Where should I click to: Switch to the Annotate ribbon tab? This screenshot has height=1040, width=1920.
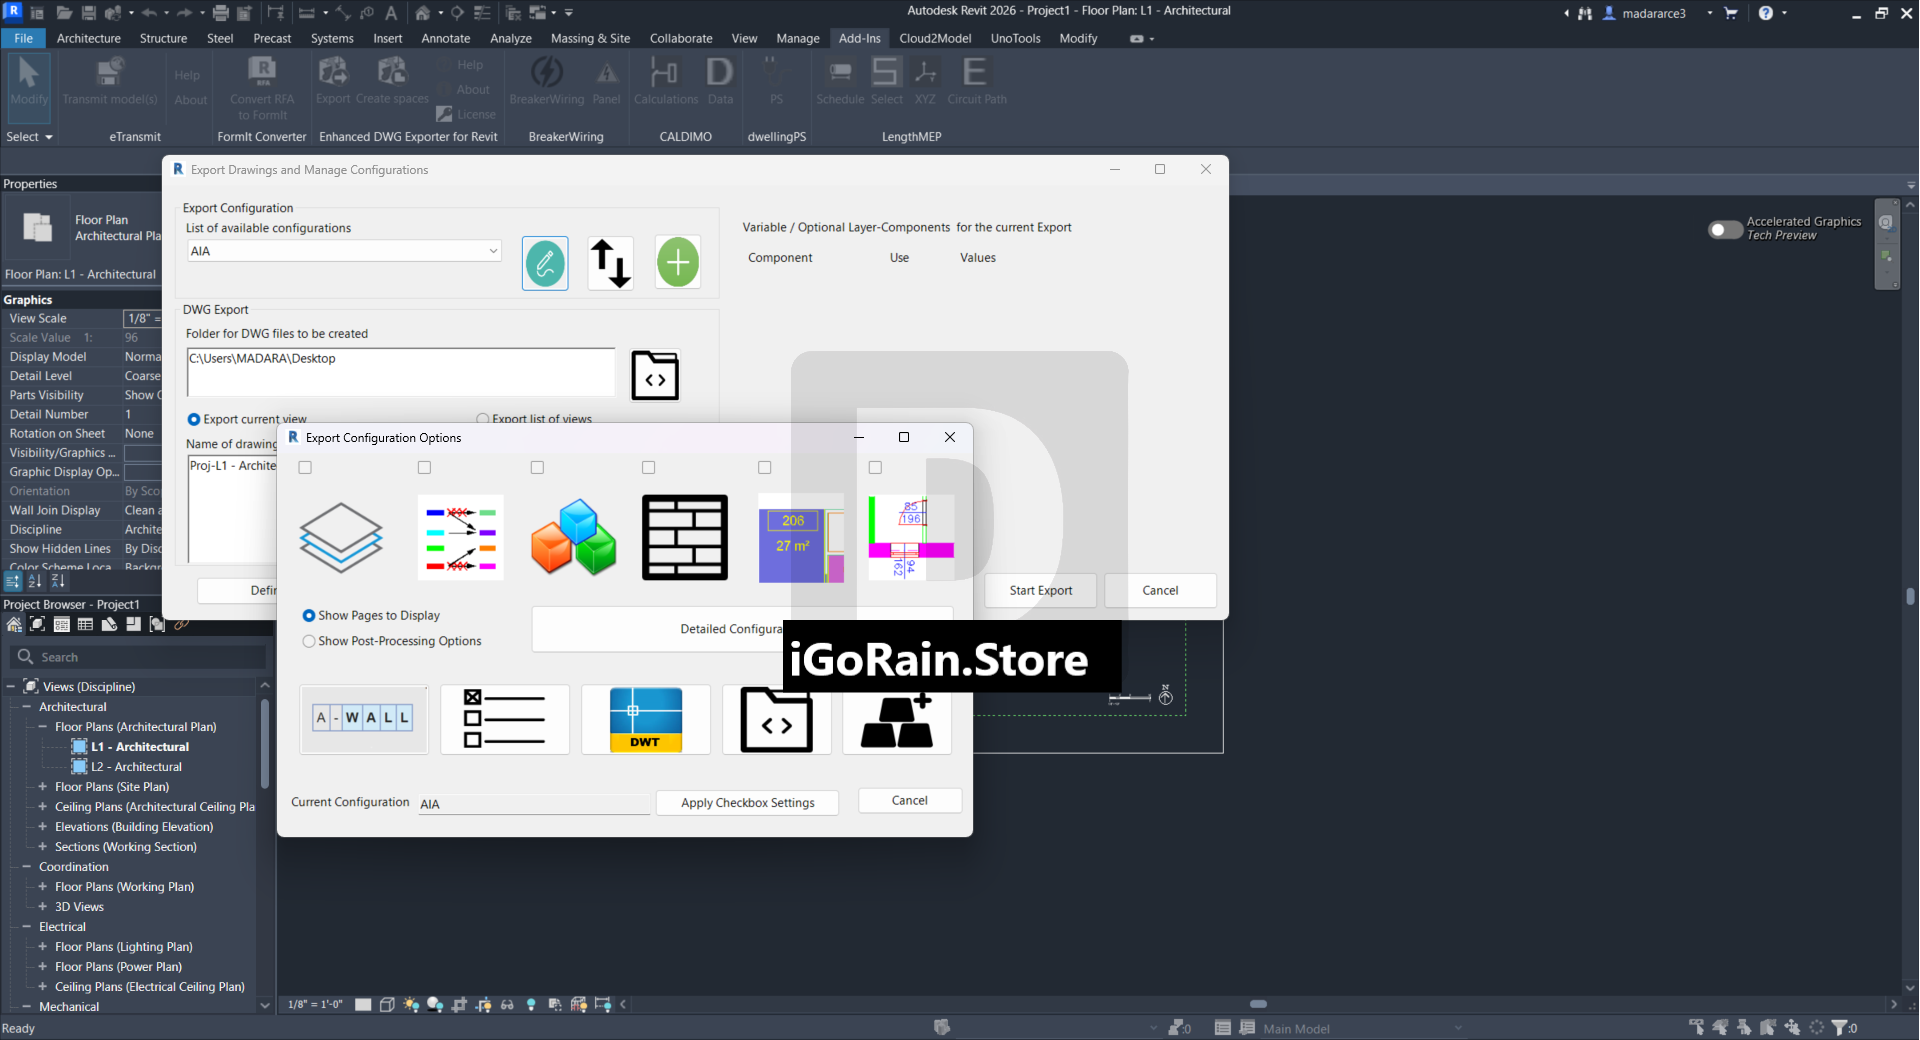point(446,39)
